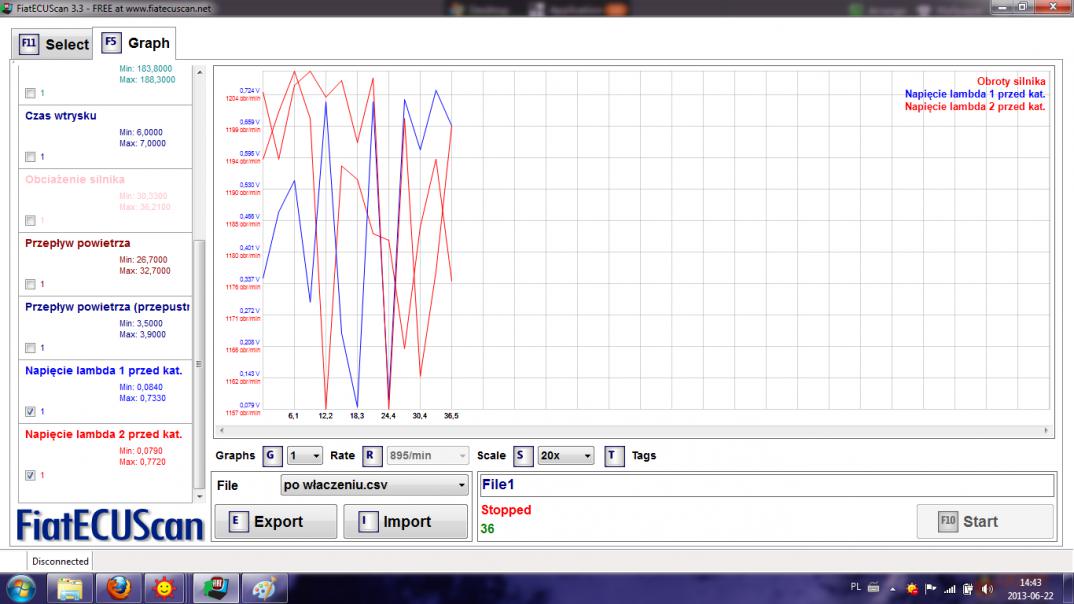The height and width of the screenshot is (604, 1074).
Task: Click the Import button
Action: point(405,522)
